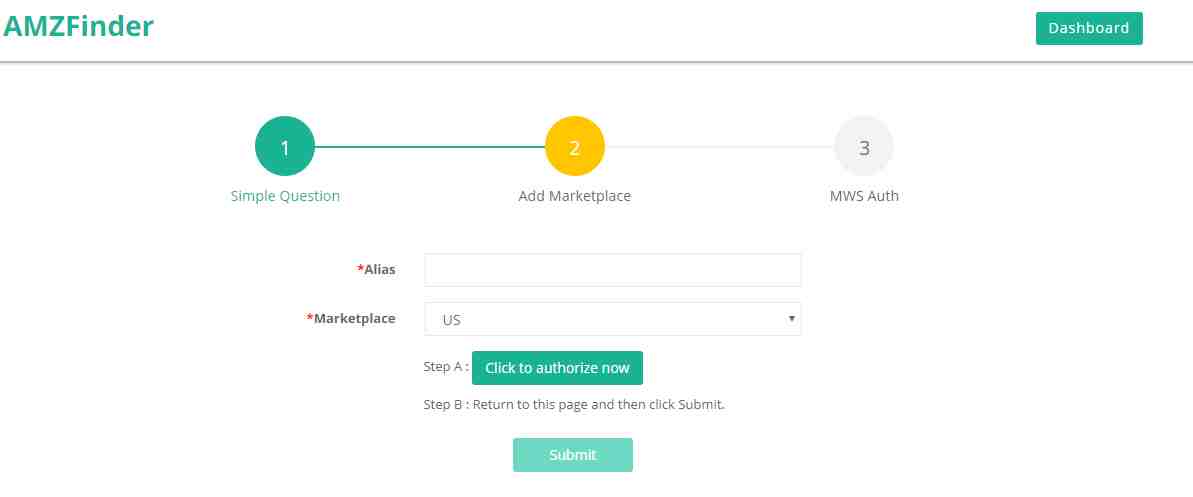The height and width of the screenshot is (497, 1193).
Task: Select the yellow step 2 circle
Action: (x=574, y=146)
